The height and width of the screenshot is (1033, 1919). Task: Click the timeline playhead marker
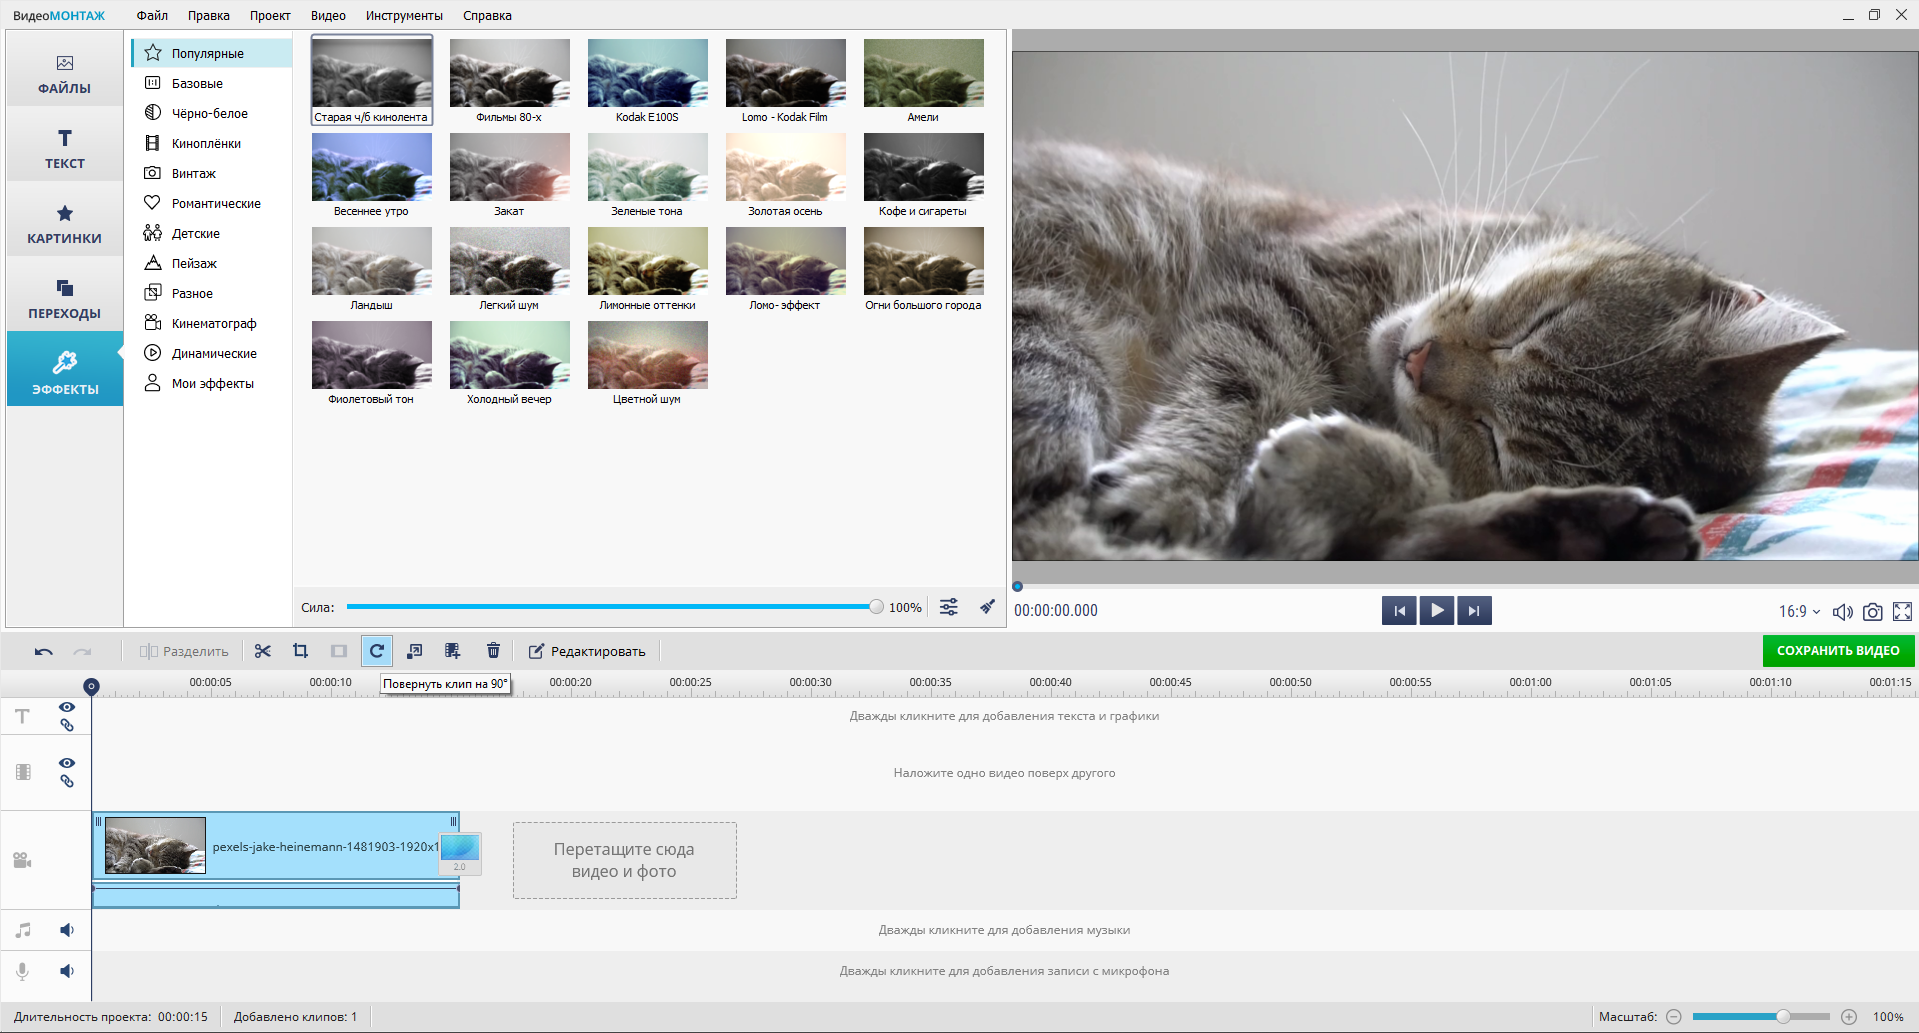tap(91, 686)
